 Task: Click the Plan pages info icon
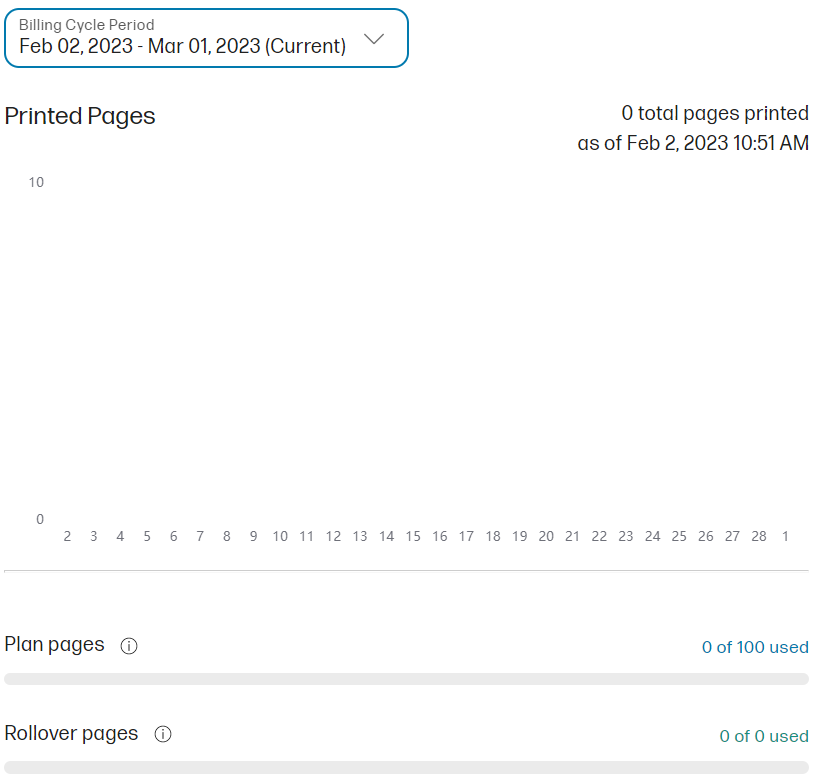[129, 646]
